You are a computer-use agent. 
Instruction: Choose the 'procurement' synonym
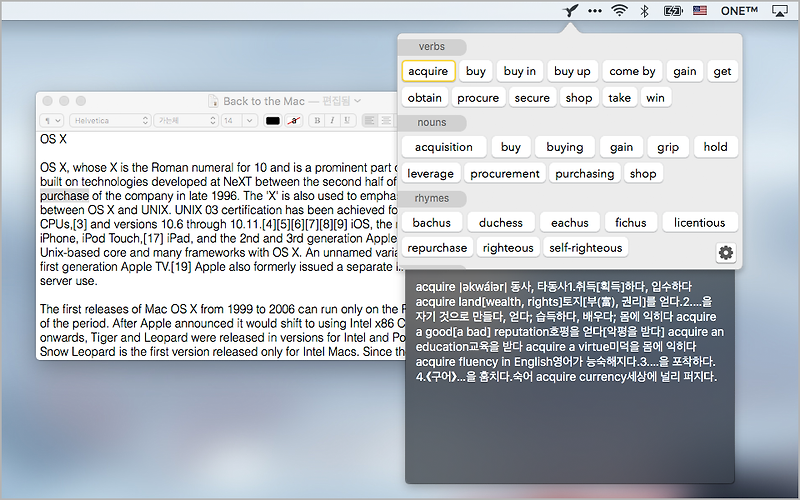(x=505, y=173)
